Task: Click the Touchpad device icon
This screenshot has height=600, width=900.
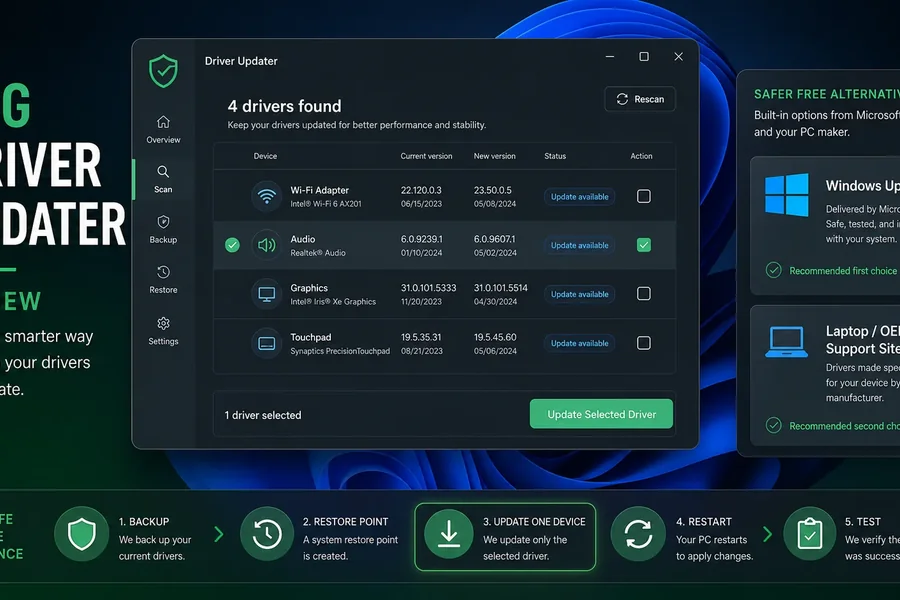Action: (x=266, y=343)
